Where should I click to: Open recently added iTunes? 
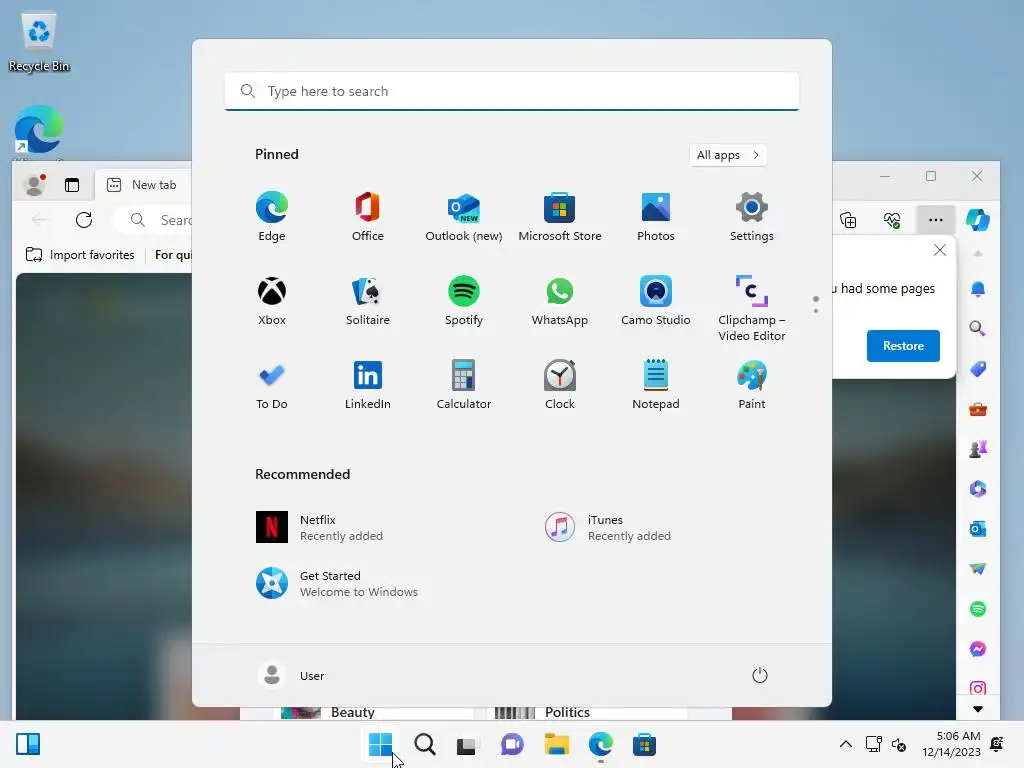tap(608, 527)
